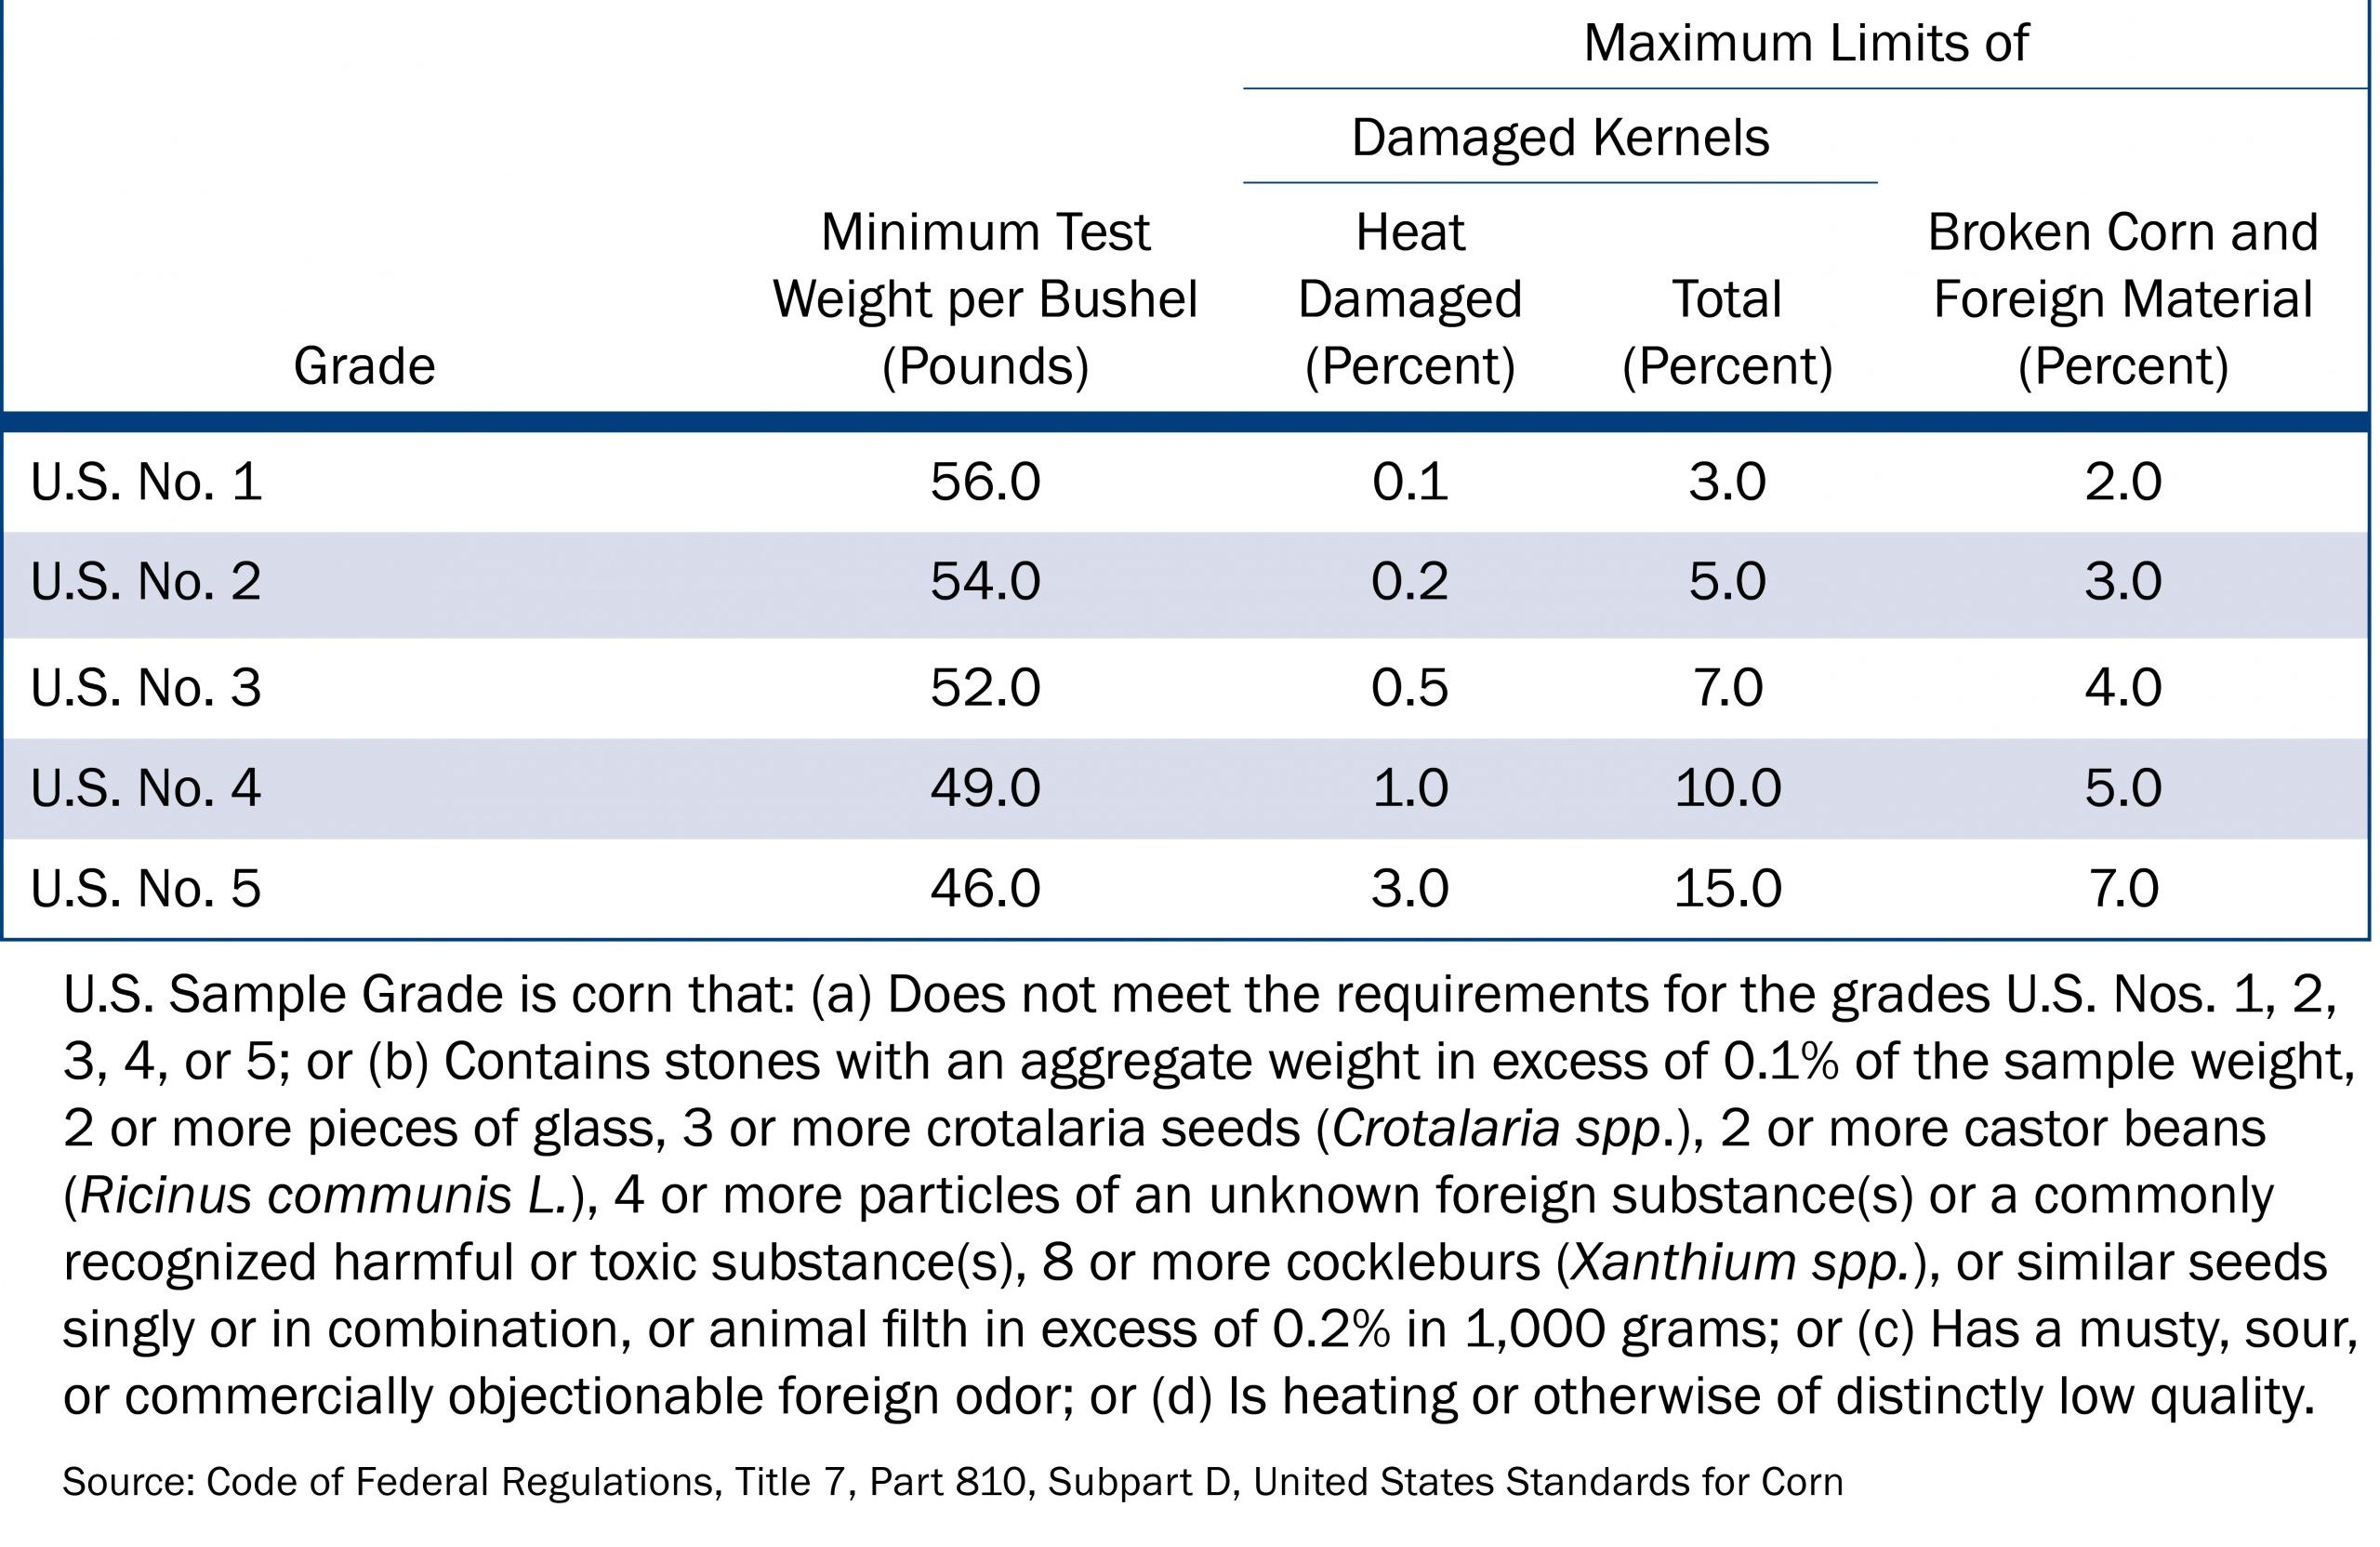Click the "Maximum Limits of" heading
2380x1547 pixels.
[x=1805, y=43]
